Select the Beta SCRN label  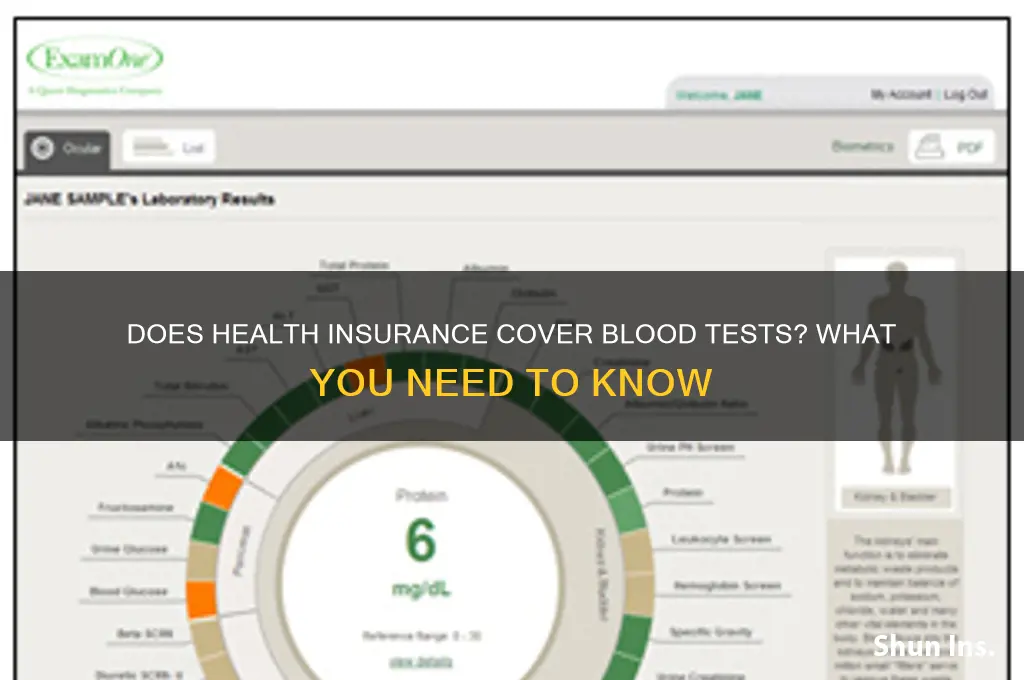[144, 633]
